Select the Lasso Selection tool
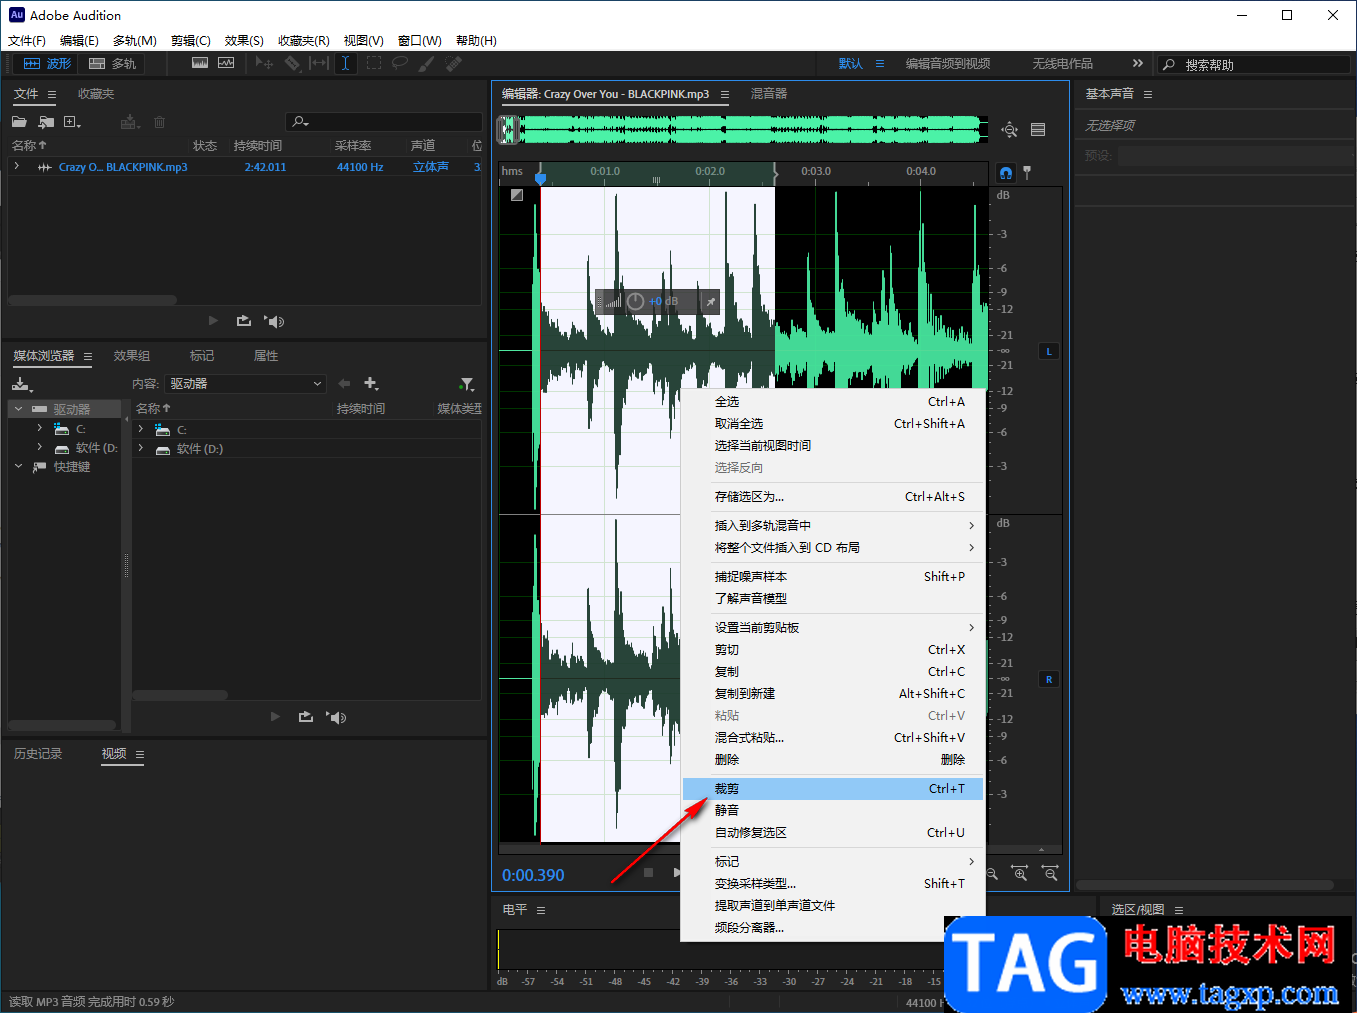The width and height of the screenshot is (1357, 1013). [x=400, y=63]
